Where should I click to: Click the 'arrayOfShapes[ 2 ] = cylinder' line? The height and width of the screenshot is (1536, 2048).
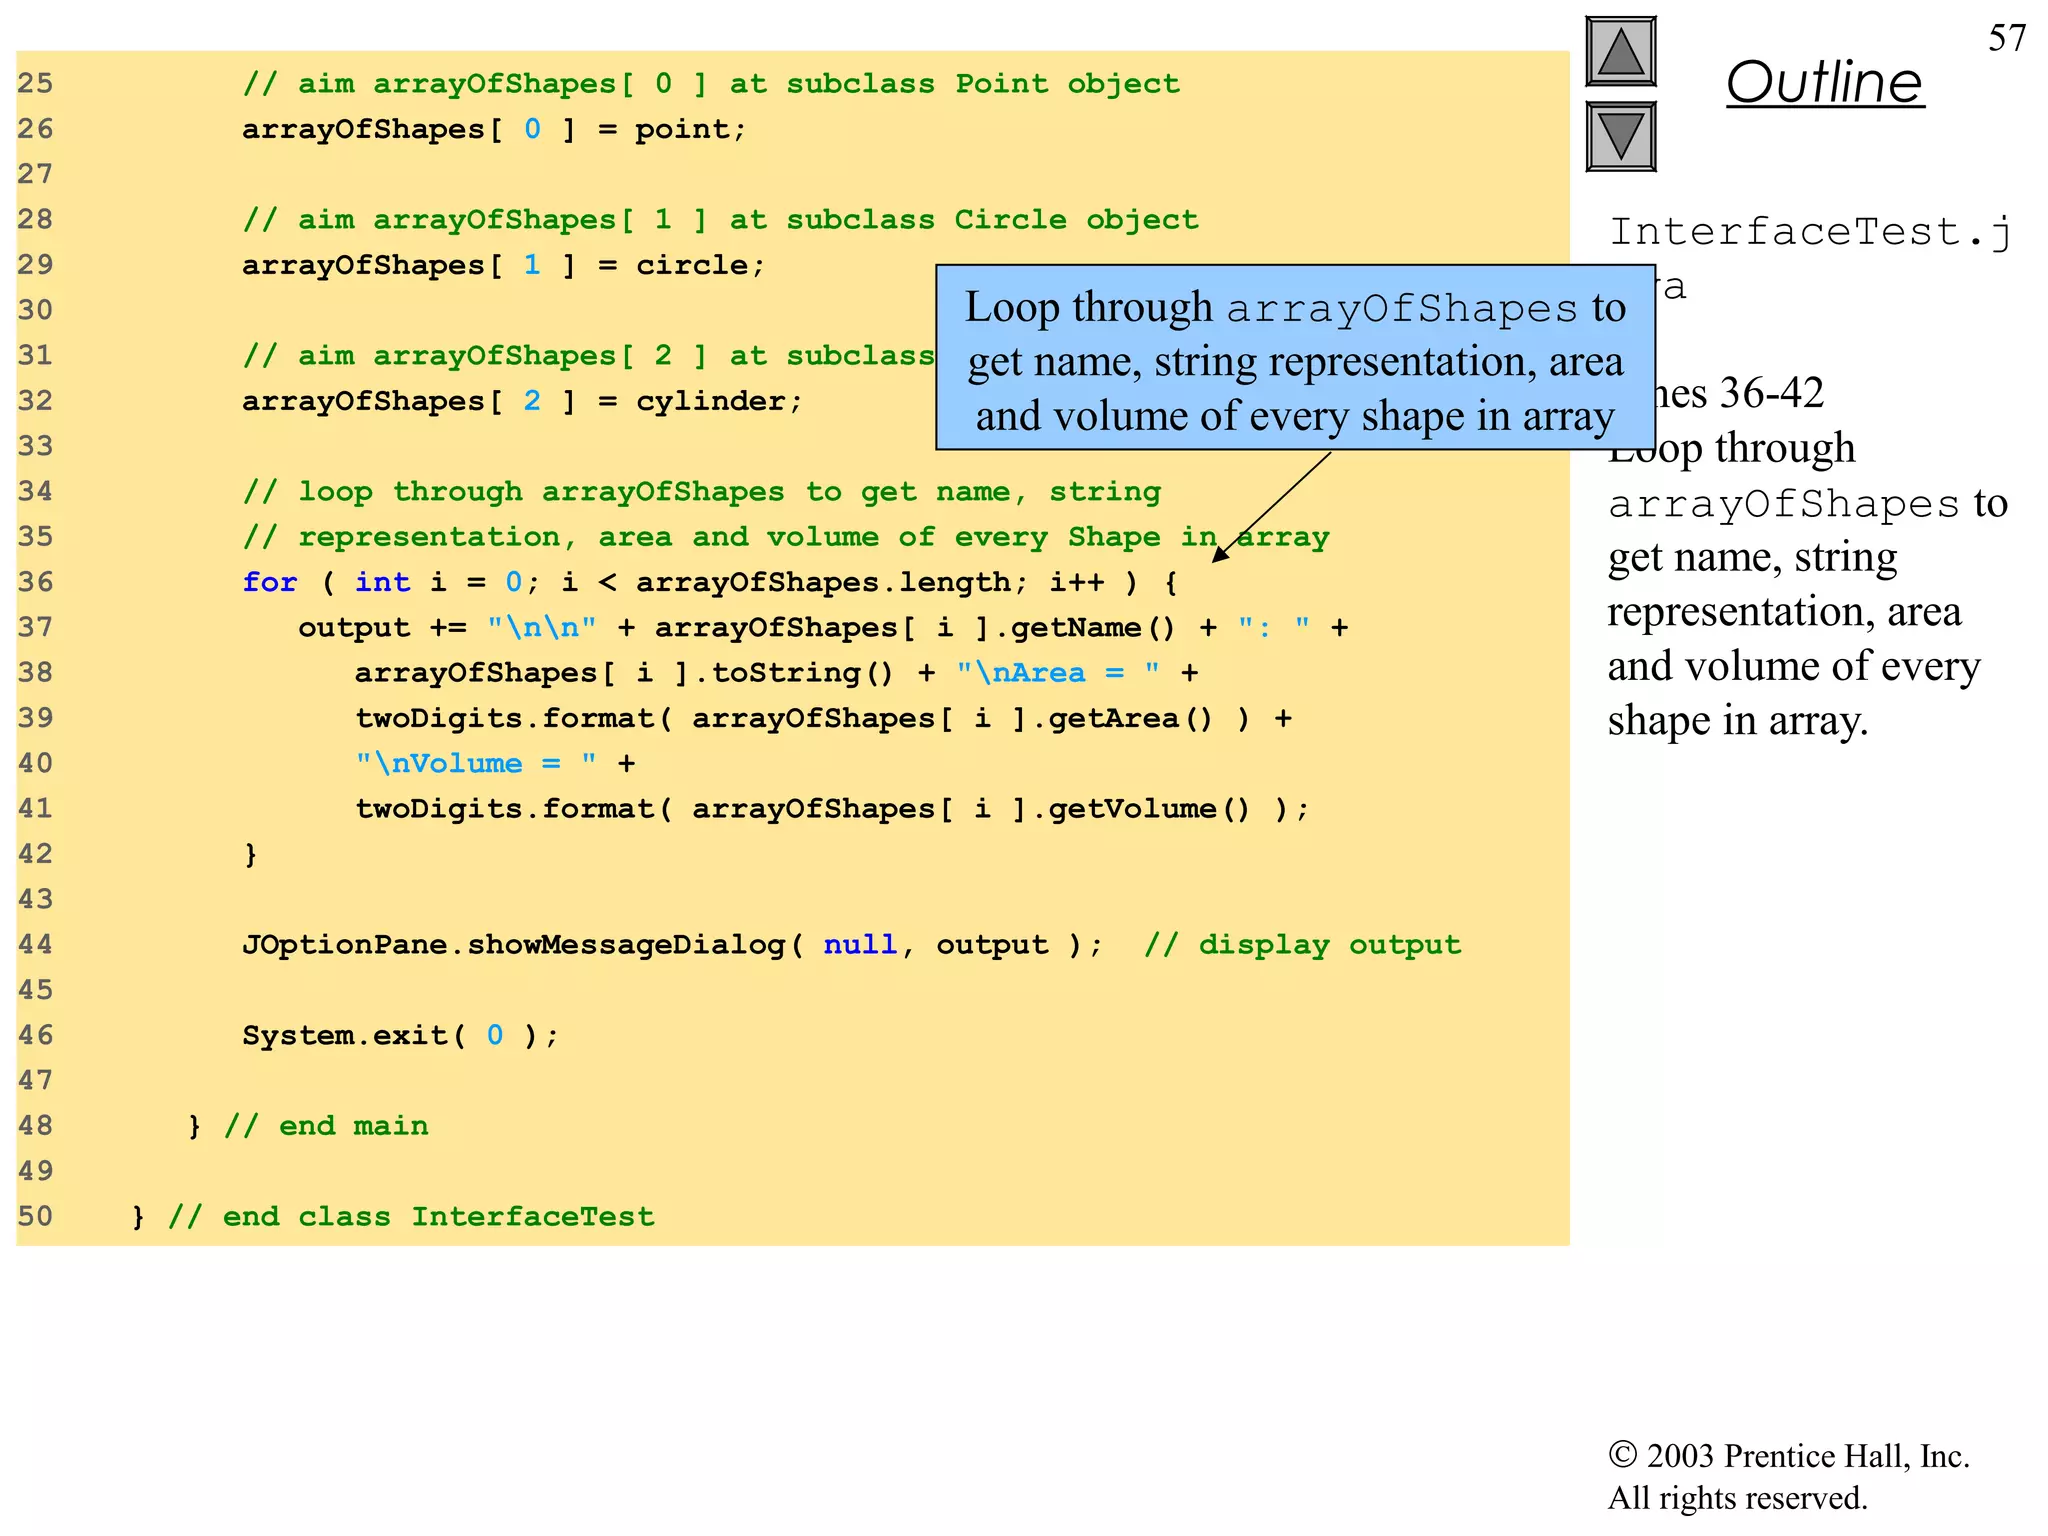click(522, 401)
